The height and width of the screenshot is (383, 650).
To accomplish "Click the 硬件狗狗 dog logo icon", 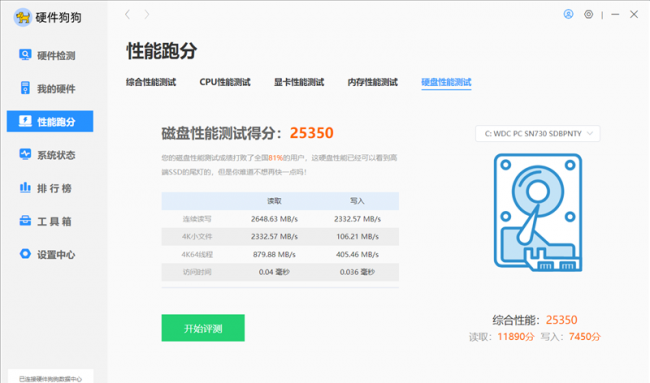I will tap(23, 17).
